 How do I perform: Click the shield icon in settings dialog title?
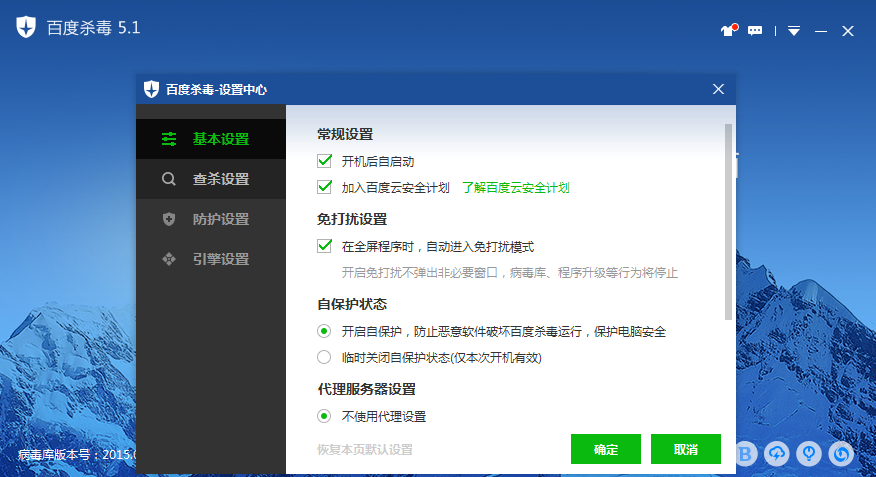point(151,89)
